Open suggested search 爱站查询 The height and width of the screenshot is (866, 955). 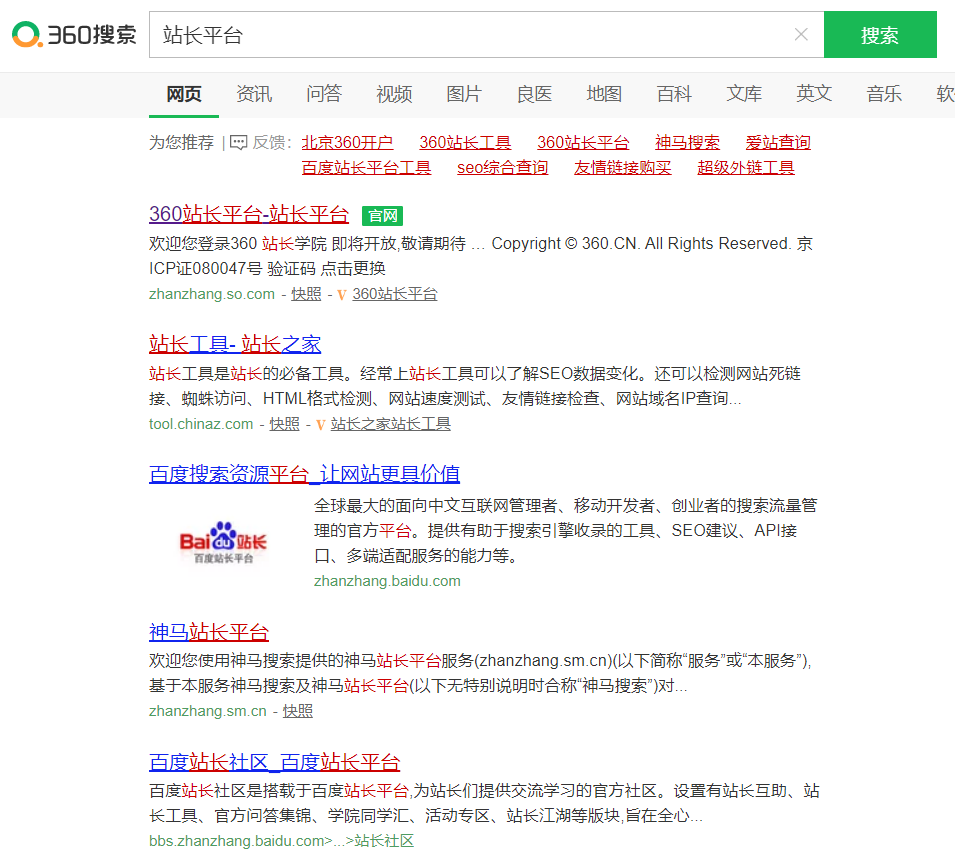[x=778, y=143]
